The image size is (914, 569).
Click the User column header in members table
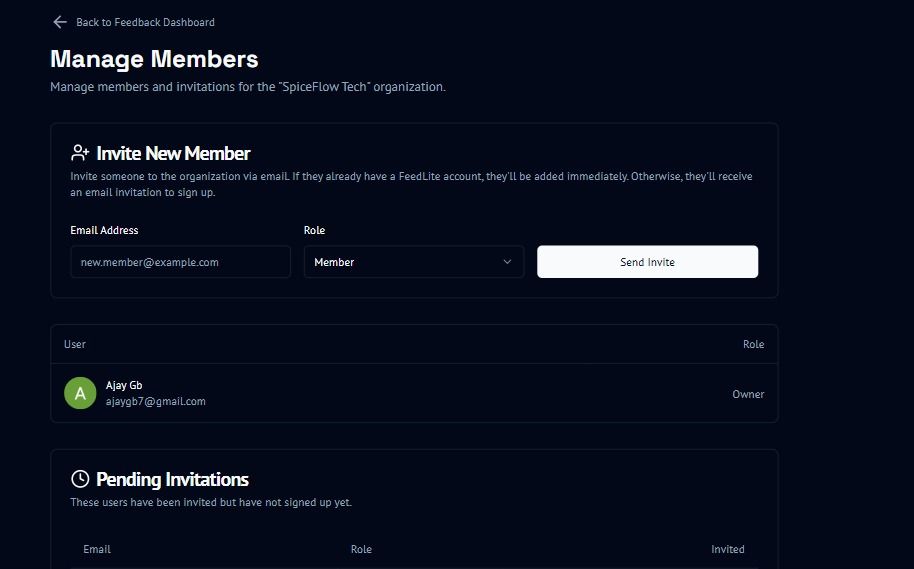point(75,344)
